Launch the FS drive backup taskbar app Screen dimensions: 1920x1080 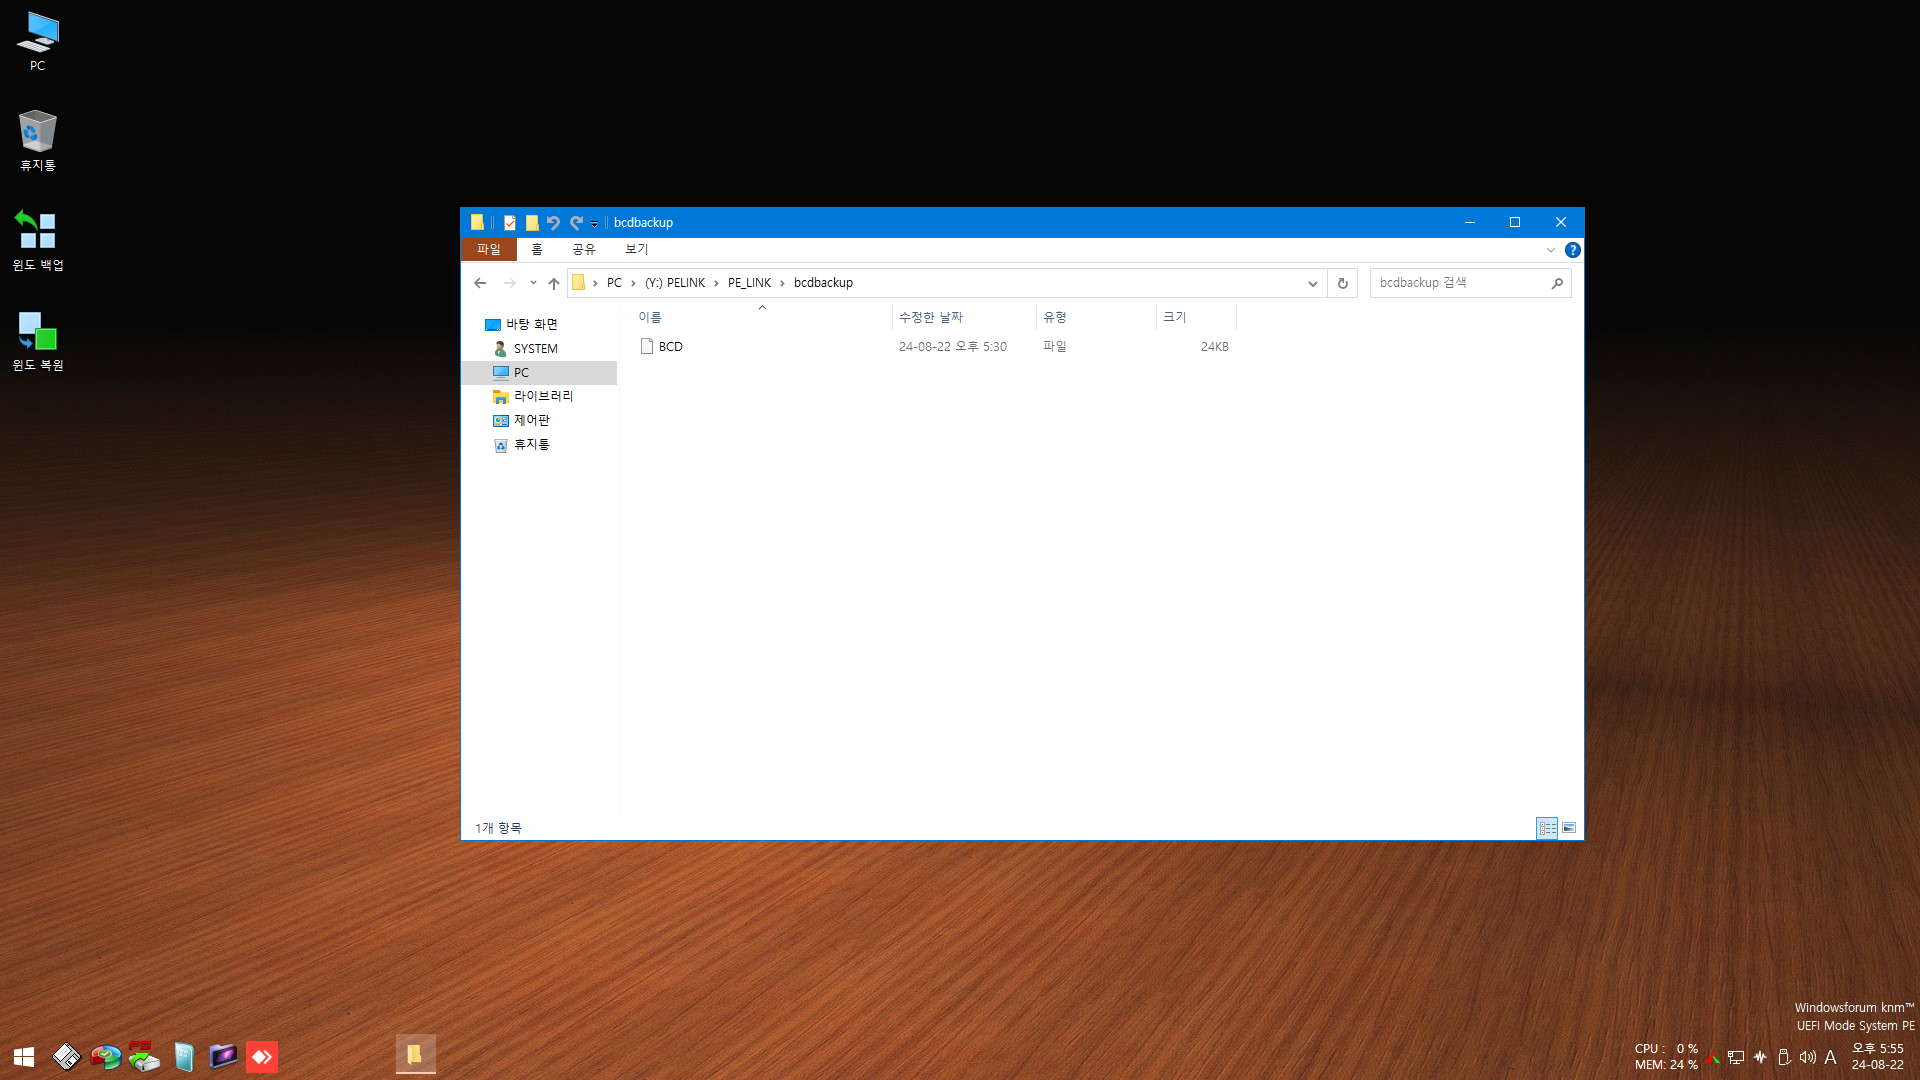(144, 1056)
